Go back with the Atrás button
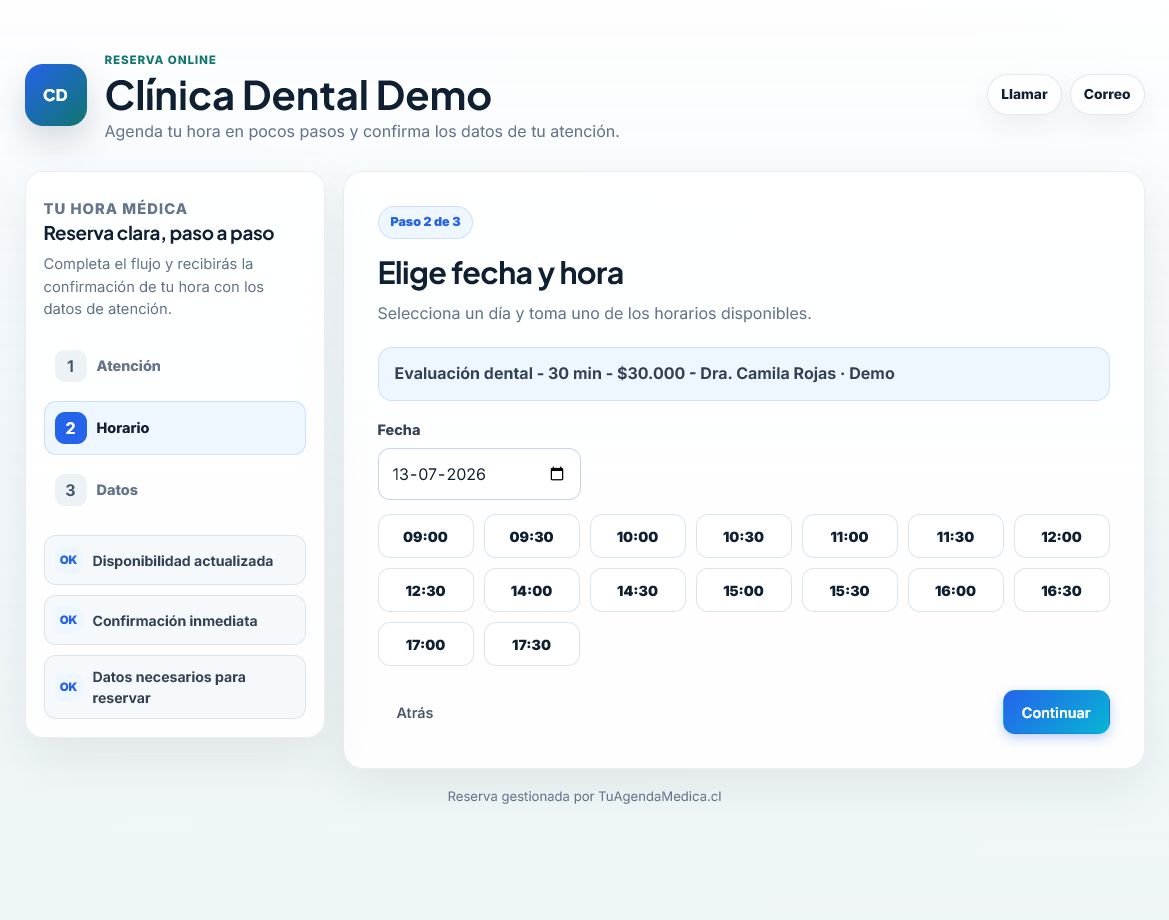Screen dimensions: 1169x920 pos(415,713)
